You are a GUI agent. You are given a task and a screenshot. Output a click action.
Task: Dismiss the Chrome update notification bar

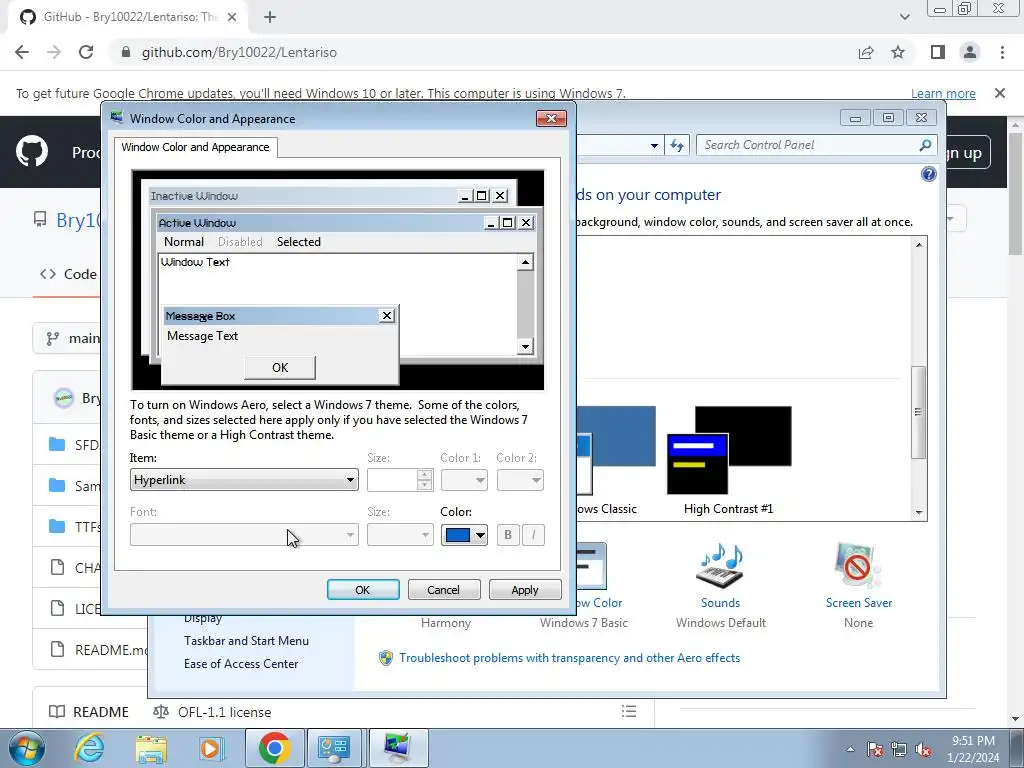[x=1000, y=93]
